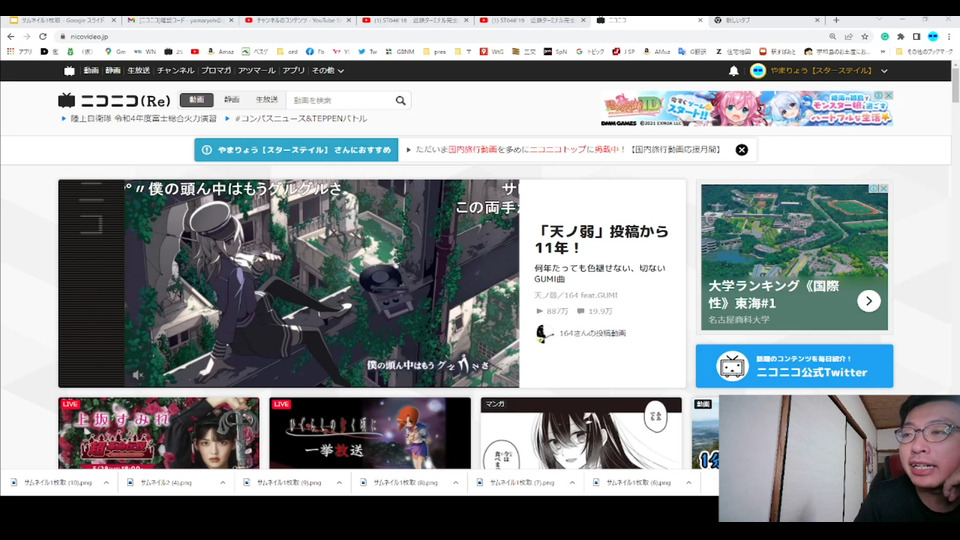Expand options for サムネイル1枚取 (6).png download
960x540 pixels.
[x=688, y=483]
